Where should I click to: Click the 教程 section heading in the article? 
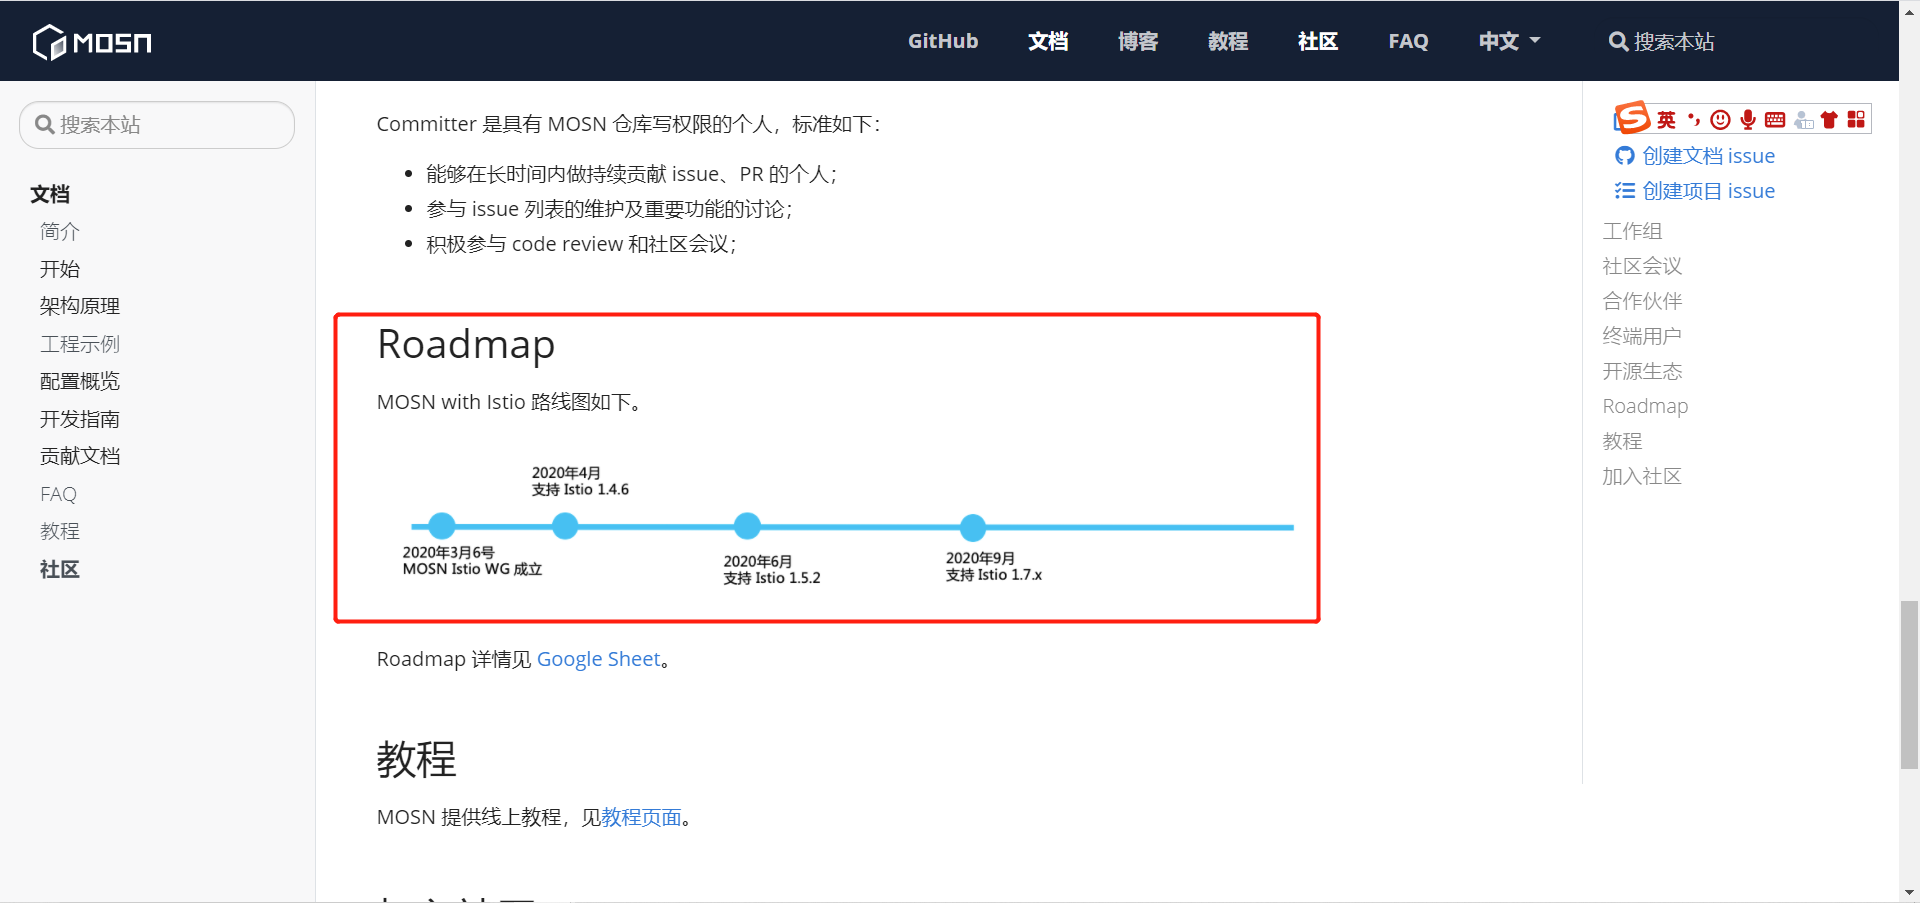[x=416, y=759]
